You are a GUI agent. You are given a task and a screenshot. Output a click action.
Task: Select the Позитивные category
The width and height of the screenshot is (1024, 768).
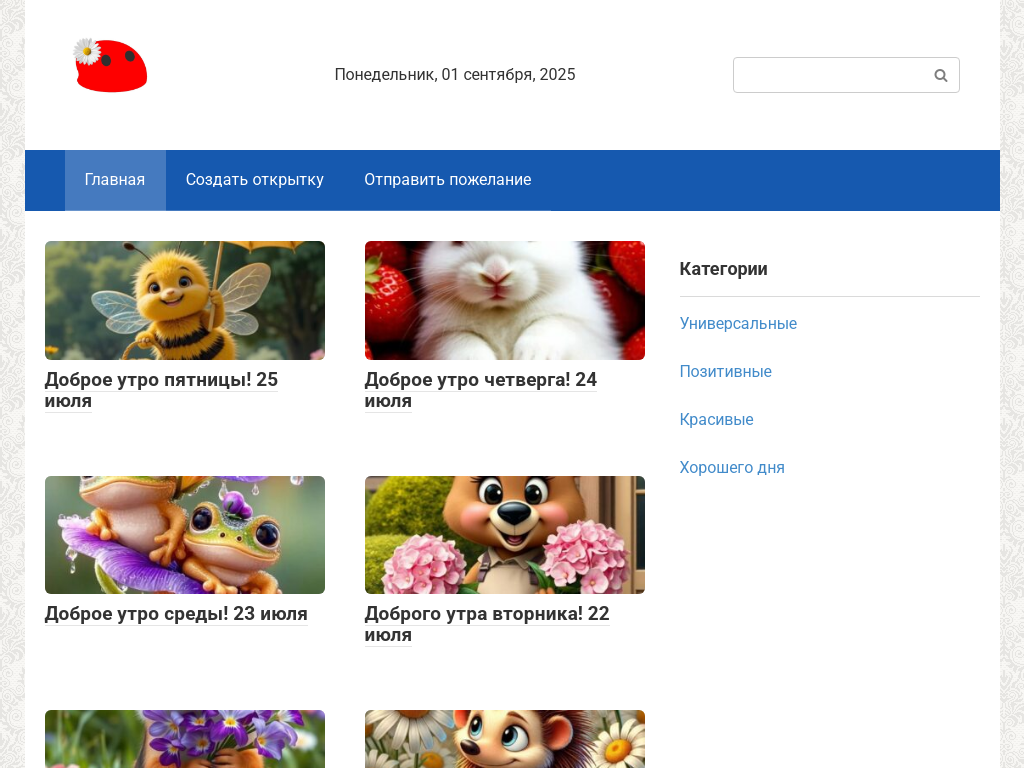[x=726, y=372]
